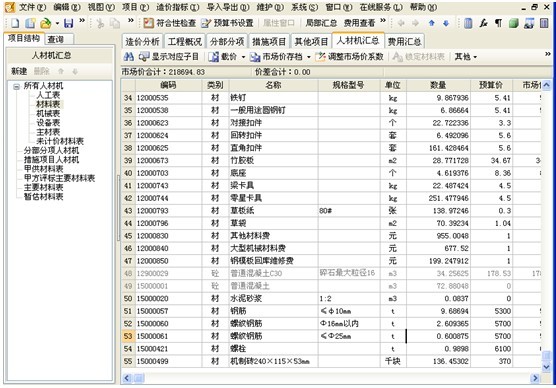The height and width of the screenshot is (388, 556).
Task: Click the horizontal scrollbar thumb
Action: (139, 378)
